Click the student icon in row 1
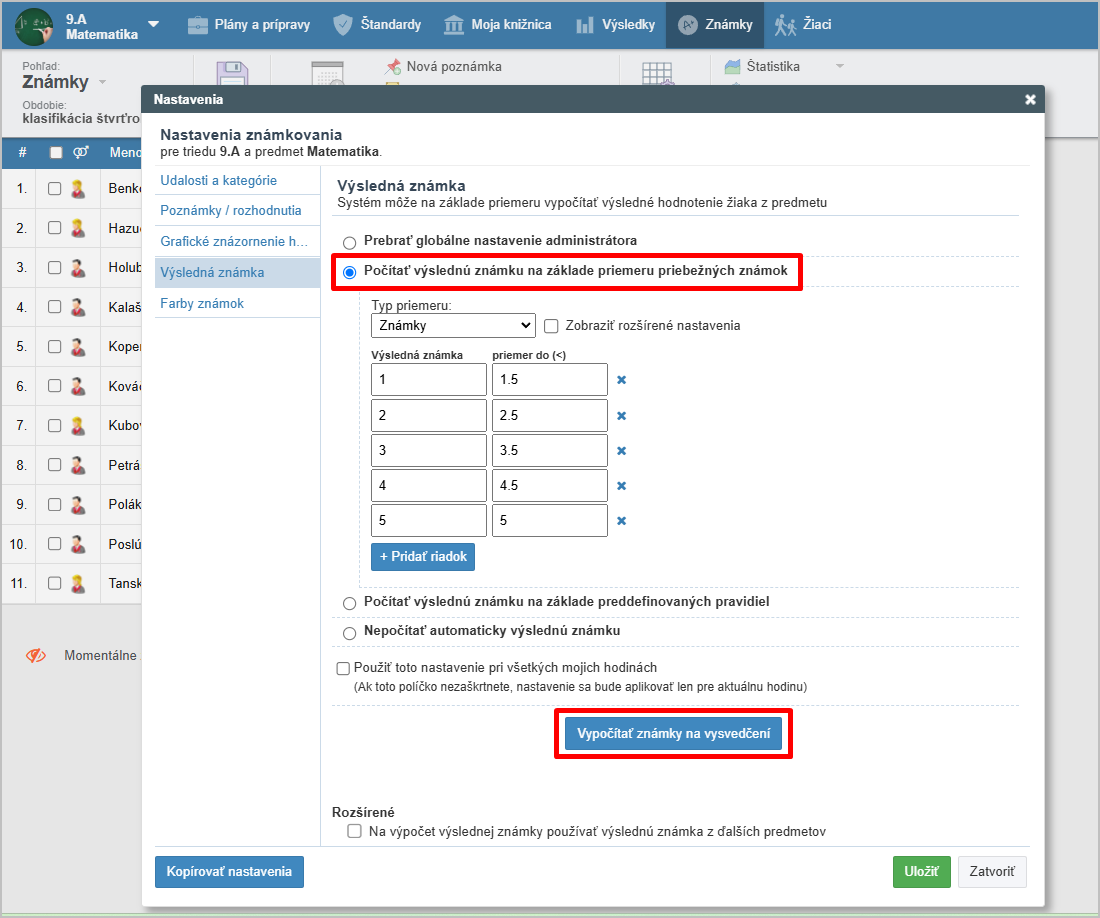The image size is (1100, 918). (78, 189)
